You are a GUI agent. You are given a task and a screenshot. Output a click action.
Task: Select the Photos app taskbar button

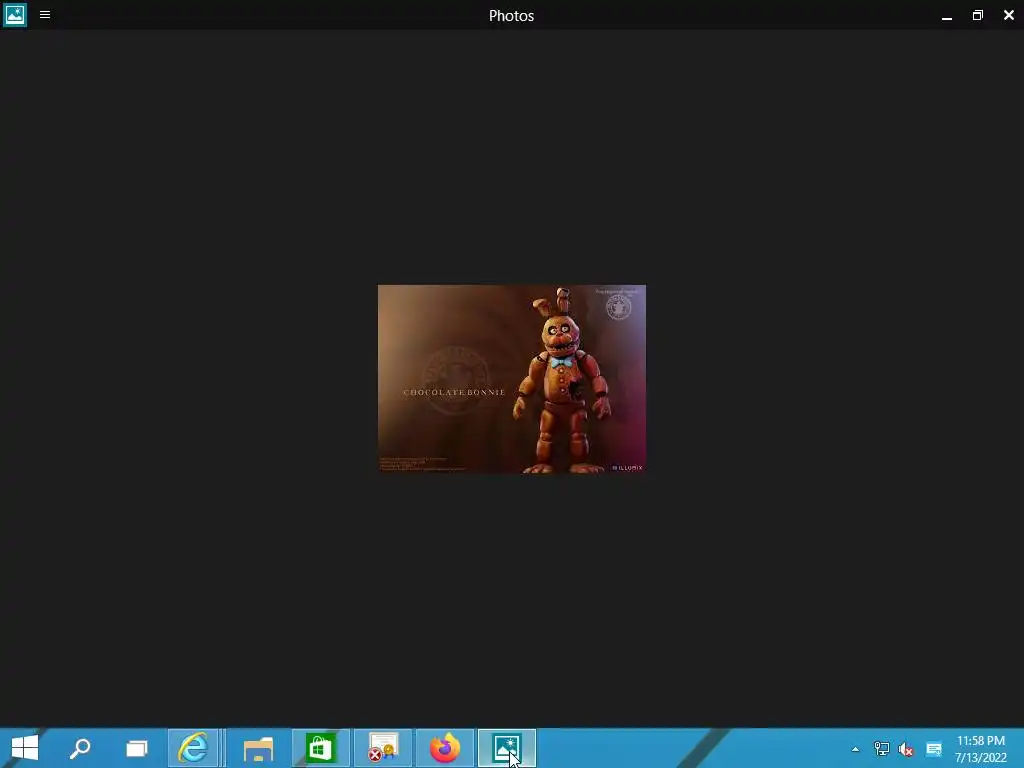point(507,748)
